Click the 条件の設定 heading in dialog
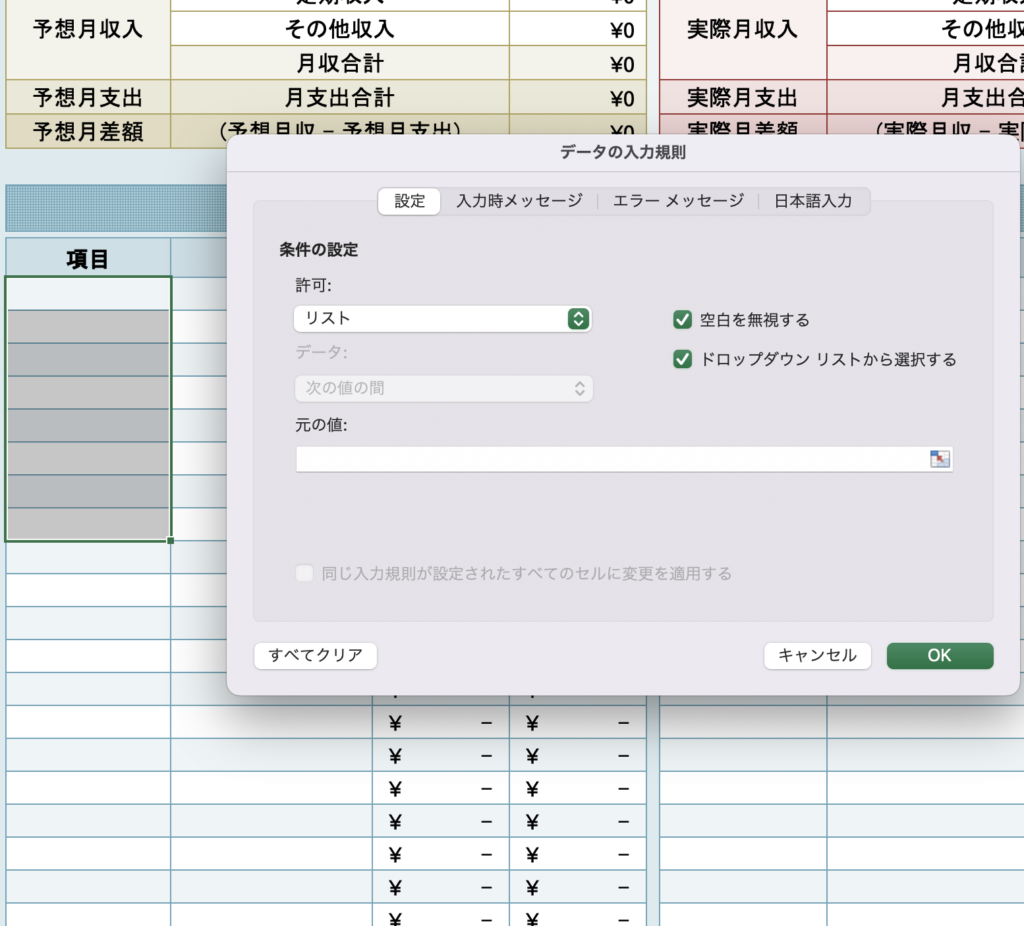 point(319,249)
